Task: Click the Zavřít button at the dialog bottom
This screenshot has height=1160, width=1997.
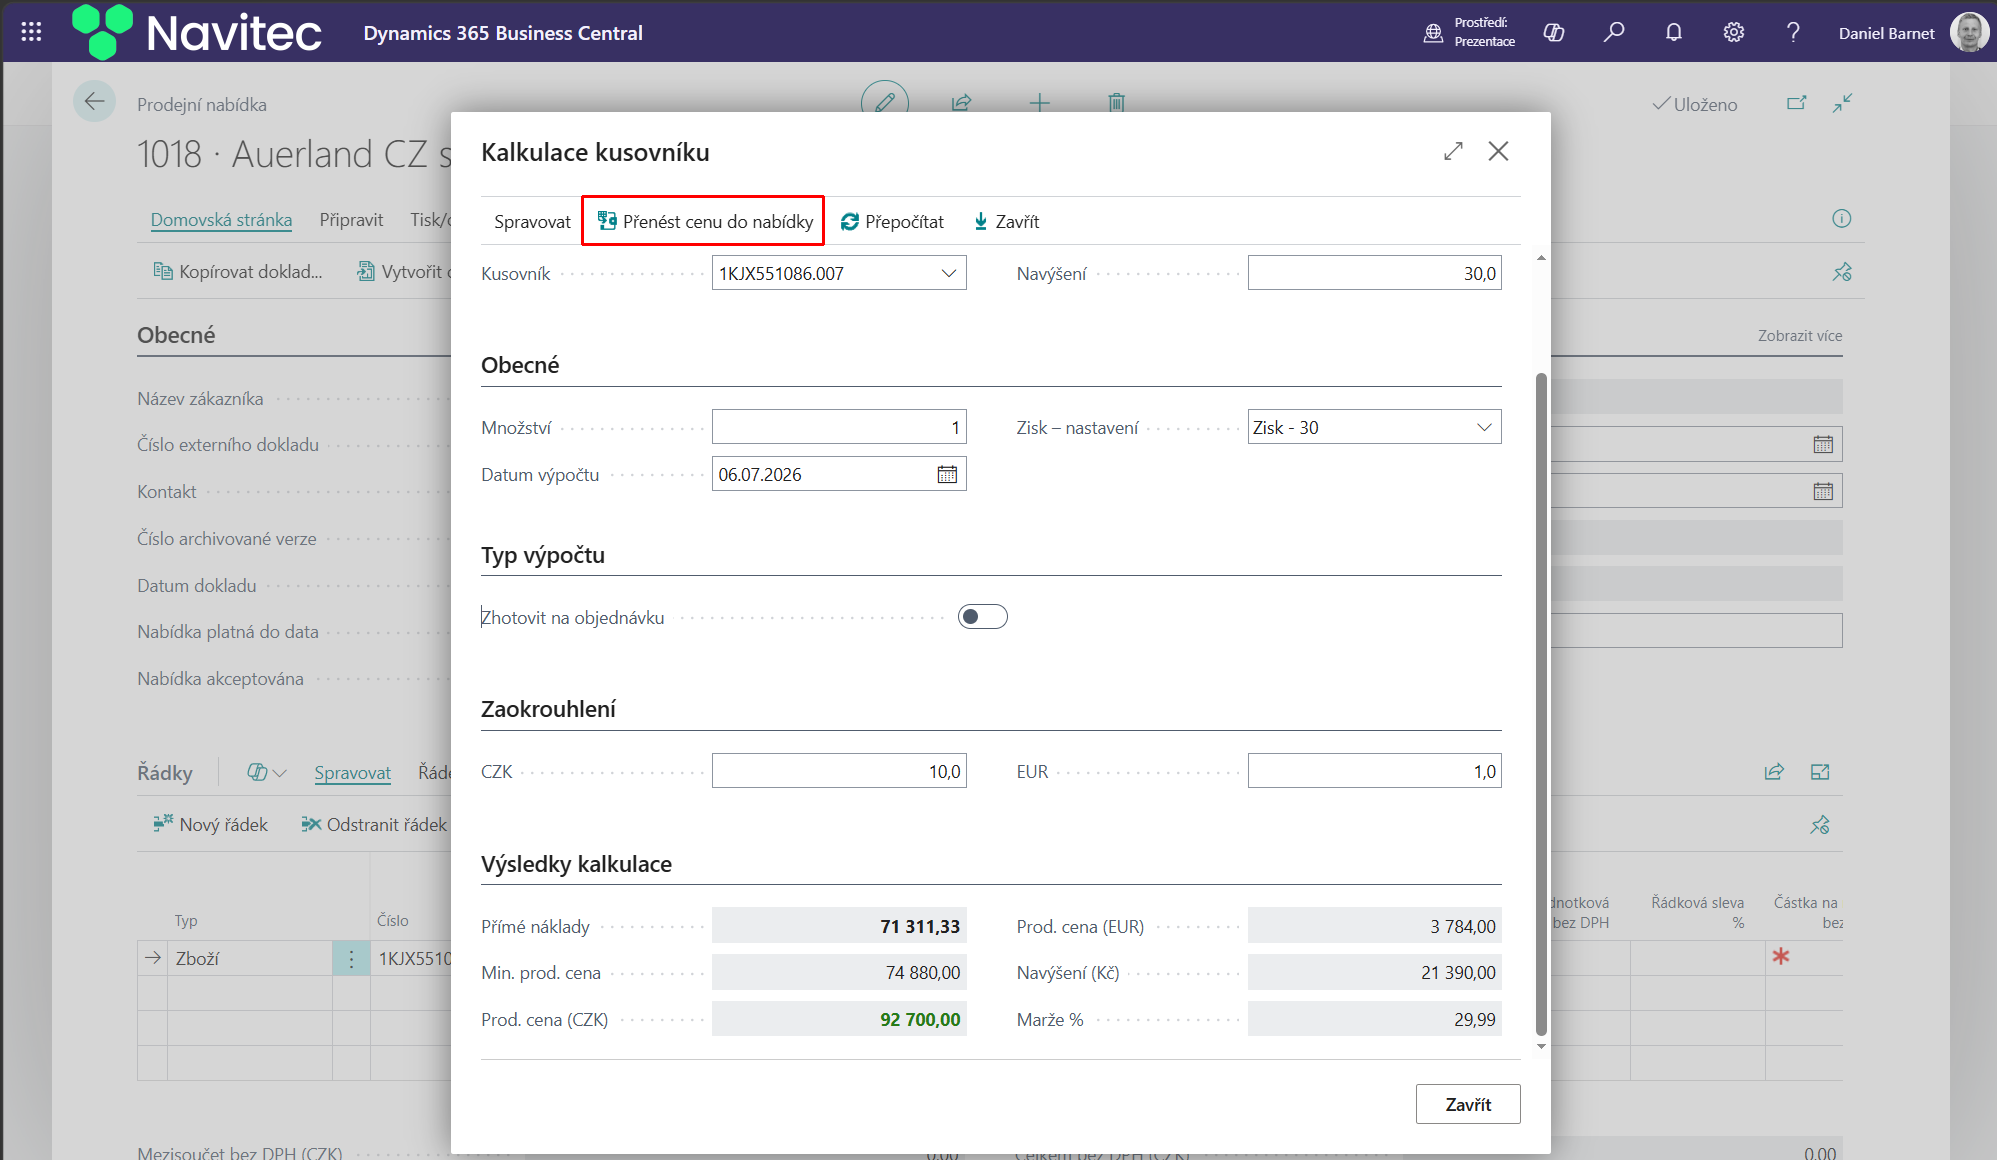Action: (1468, 1104)
